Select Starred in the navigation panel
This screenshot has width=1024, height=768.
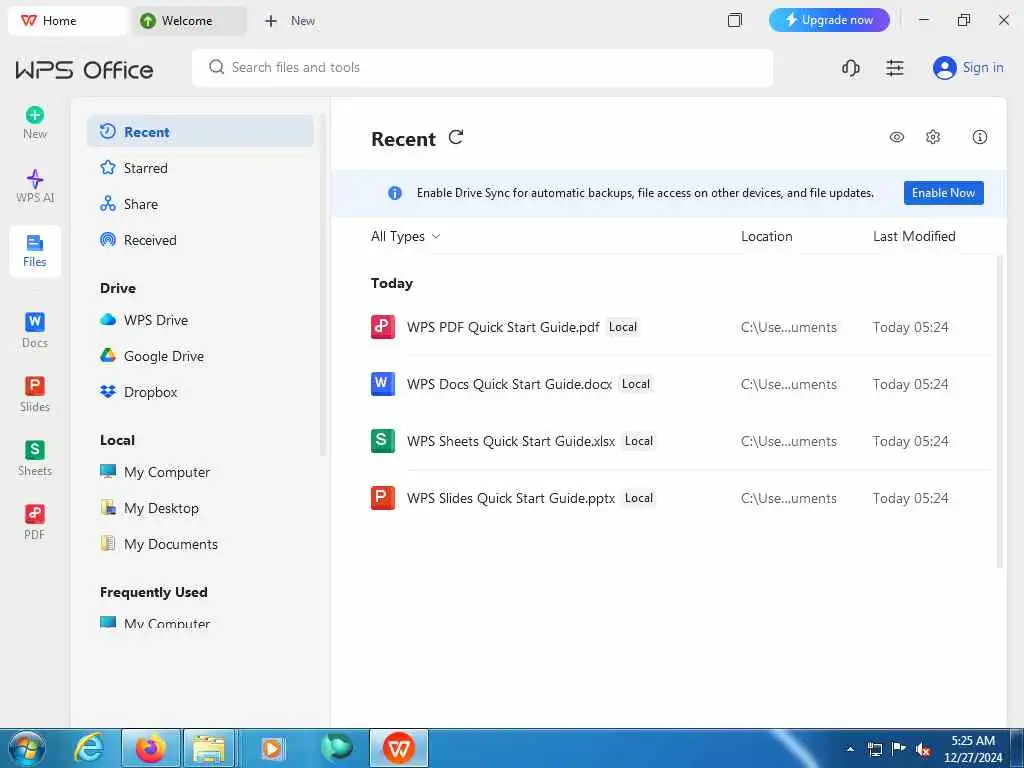click(200, 168)
